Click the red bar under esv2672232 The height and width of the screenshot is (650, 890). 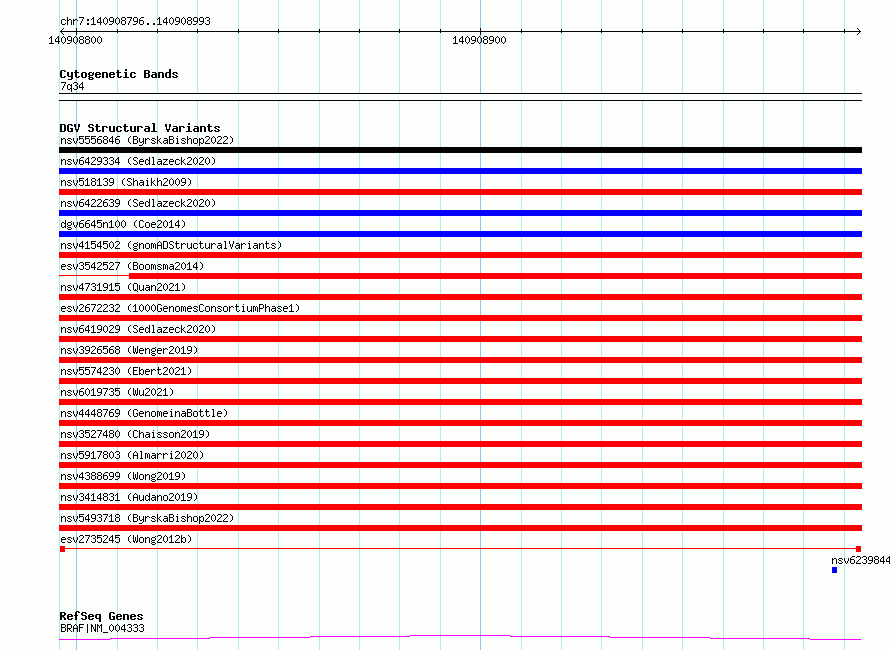[x=460, y=318]
